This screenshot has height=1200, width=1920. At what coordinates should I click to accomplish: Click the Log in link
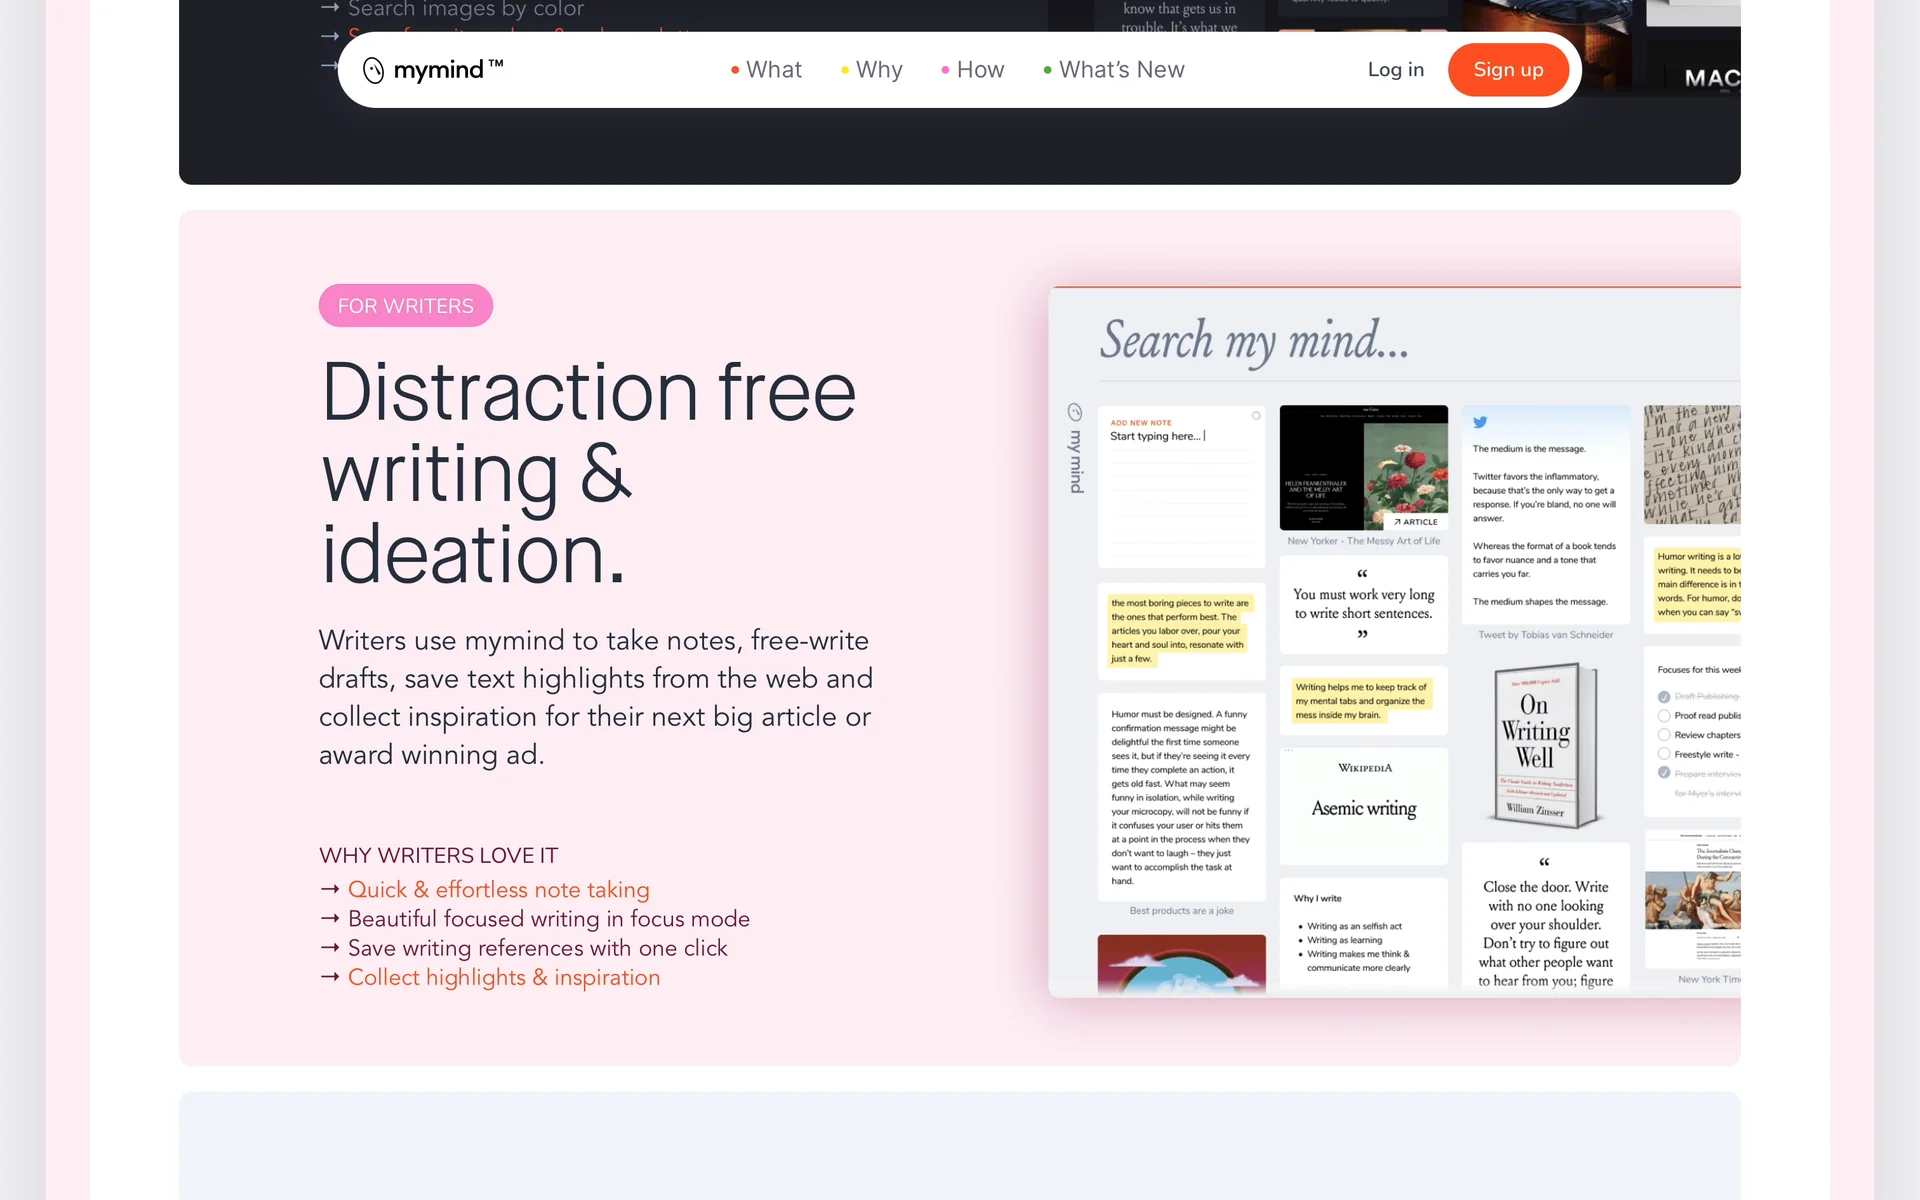1395,70
